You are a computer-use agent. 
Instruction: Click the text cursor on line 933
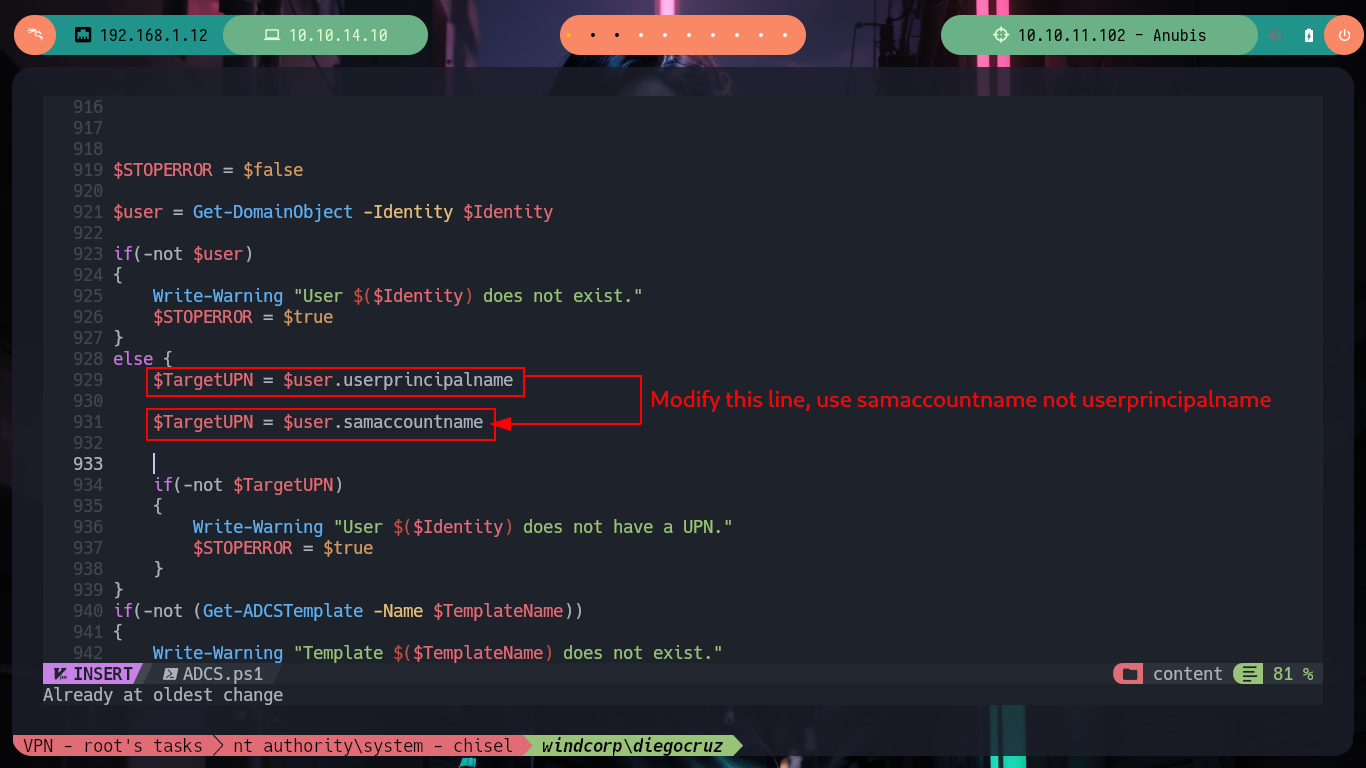(x=154, y=464)
